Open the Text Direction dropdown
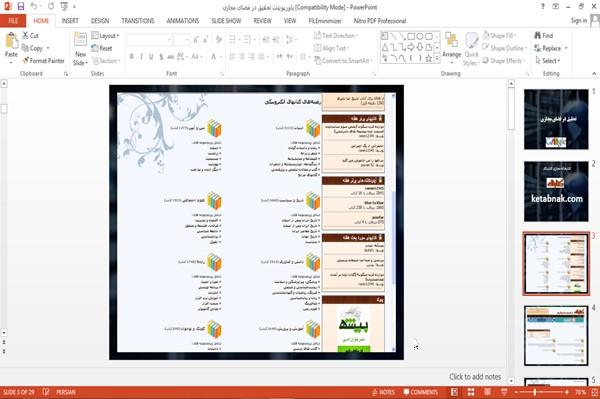The height and width of the screenshot is (399, 600). [x=336, y=36]
